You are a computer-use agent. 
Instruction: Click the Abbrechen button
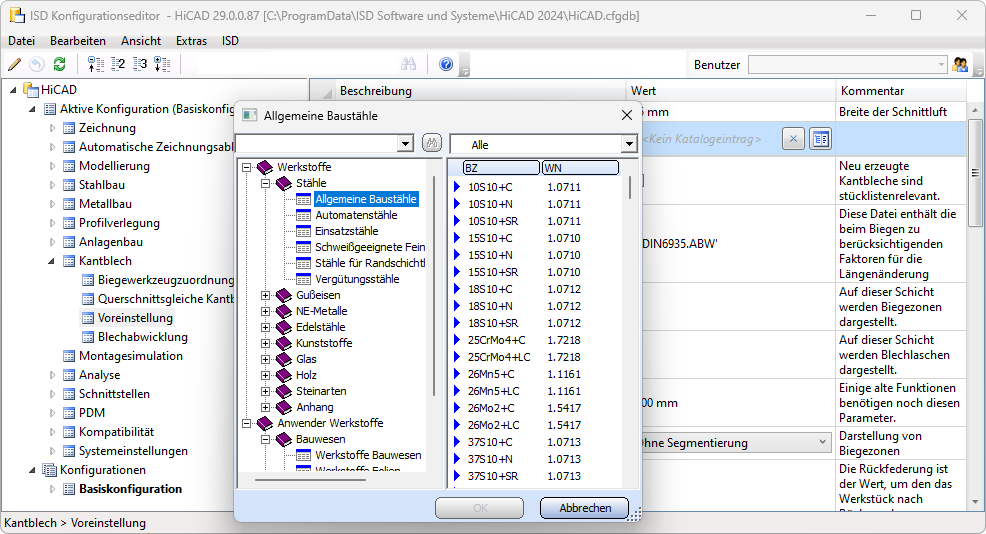584,508
